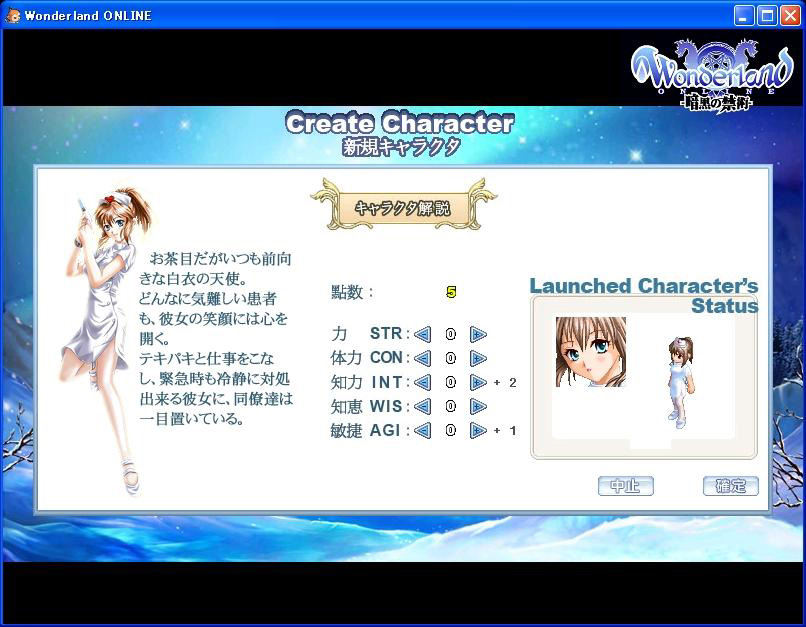Click the Create Character heading
Screen dimensions: 806x627
click(399, 123)
